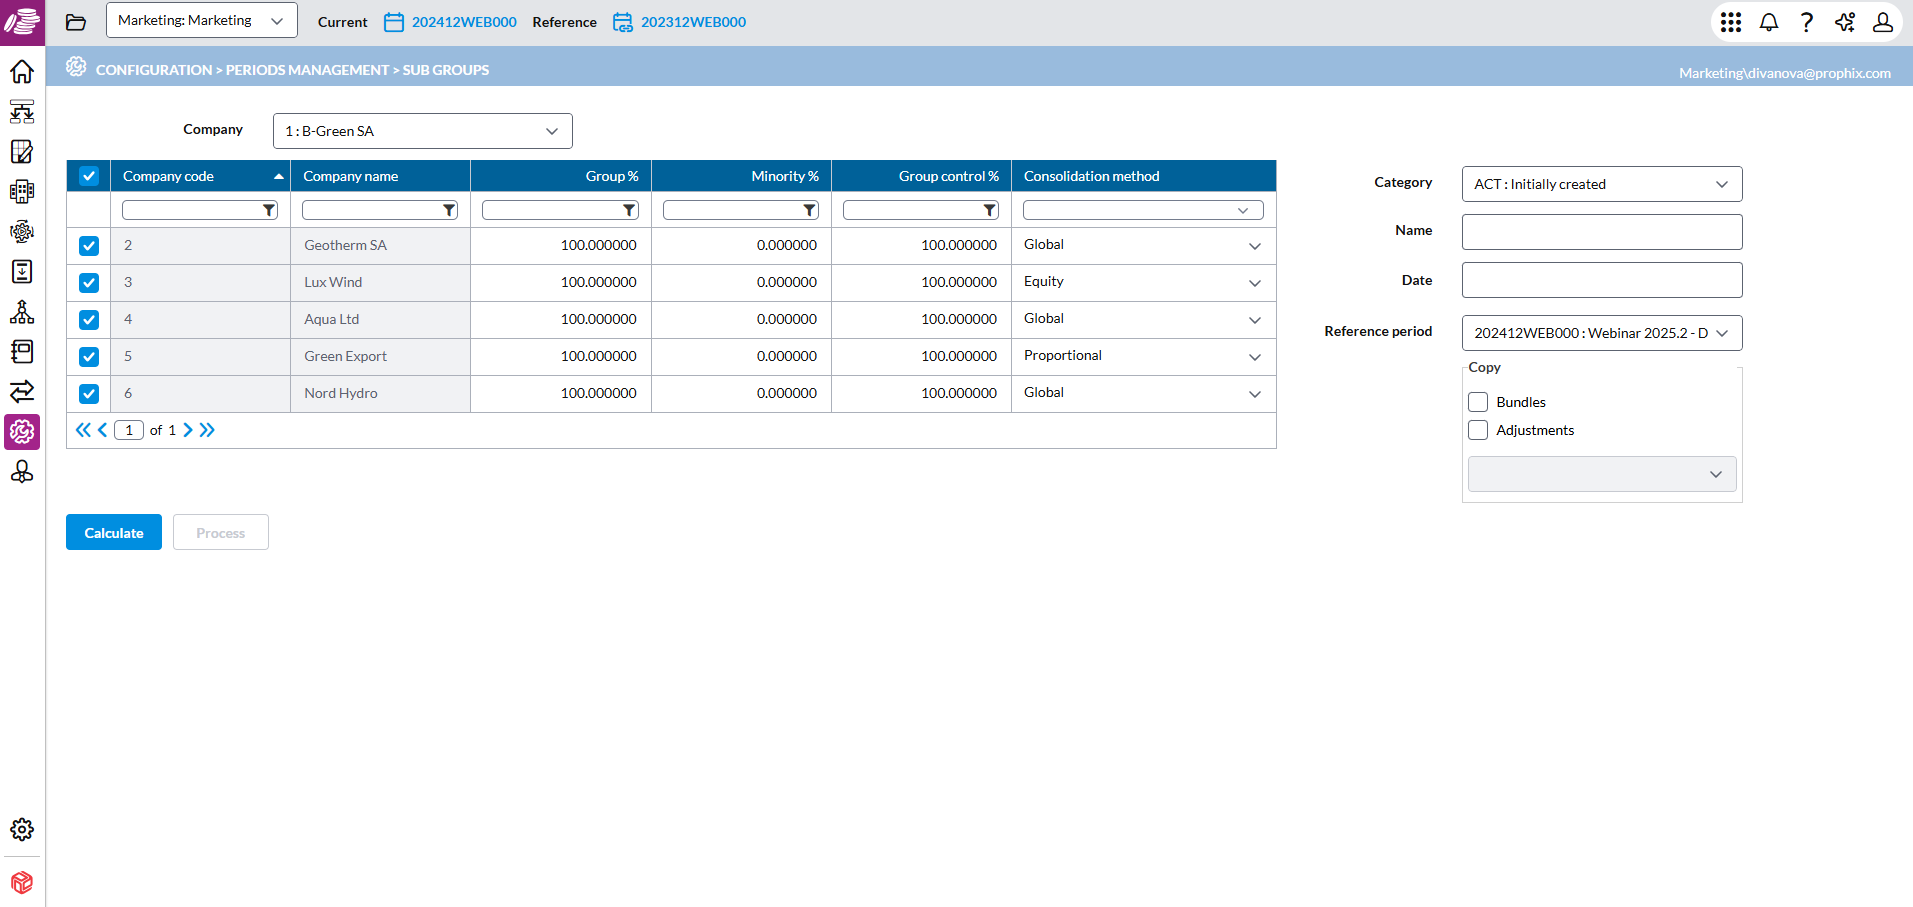This screenshot has width=1913, height=907.
Task: Click the Date input field
Action: 1600,279
